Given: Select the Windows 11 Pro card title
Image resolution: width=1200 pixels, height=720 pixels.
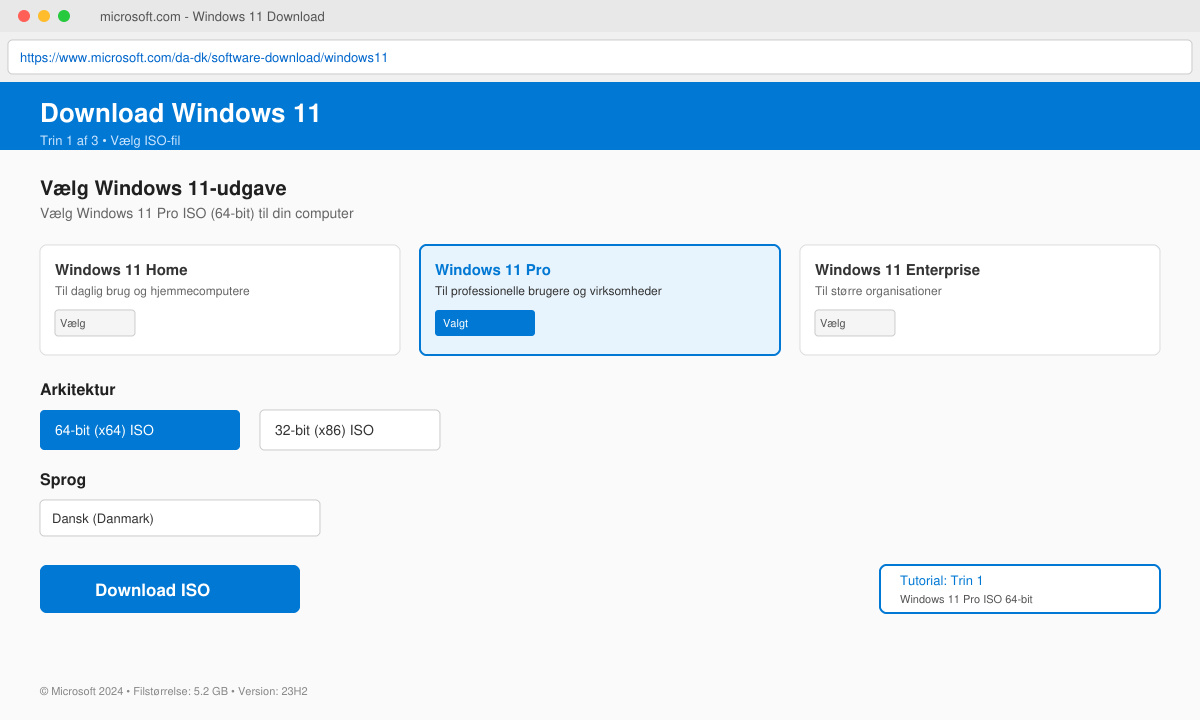Looking at the screenshot, I should click(493, 270).
